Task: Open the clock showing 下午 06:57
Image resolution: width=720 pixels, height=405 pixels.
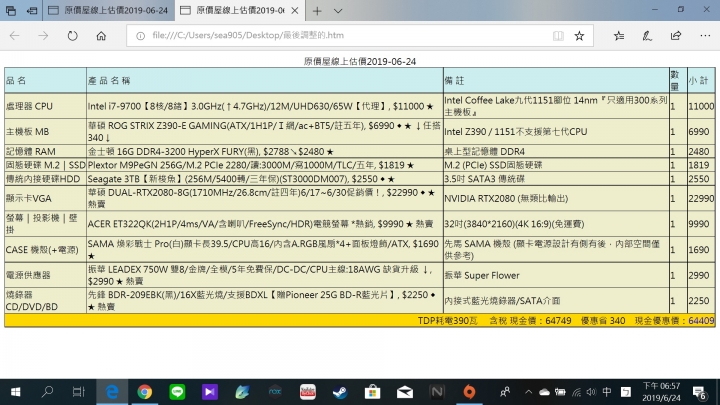Action: pos(661,392)
